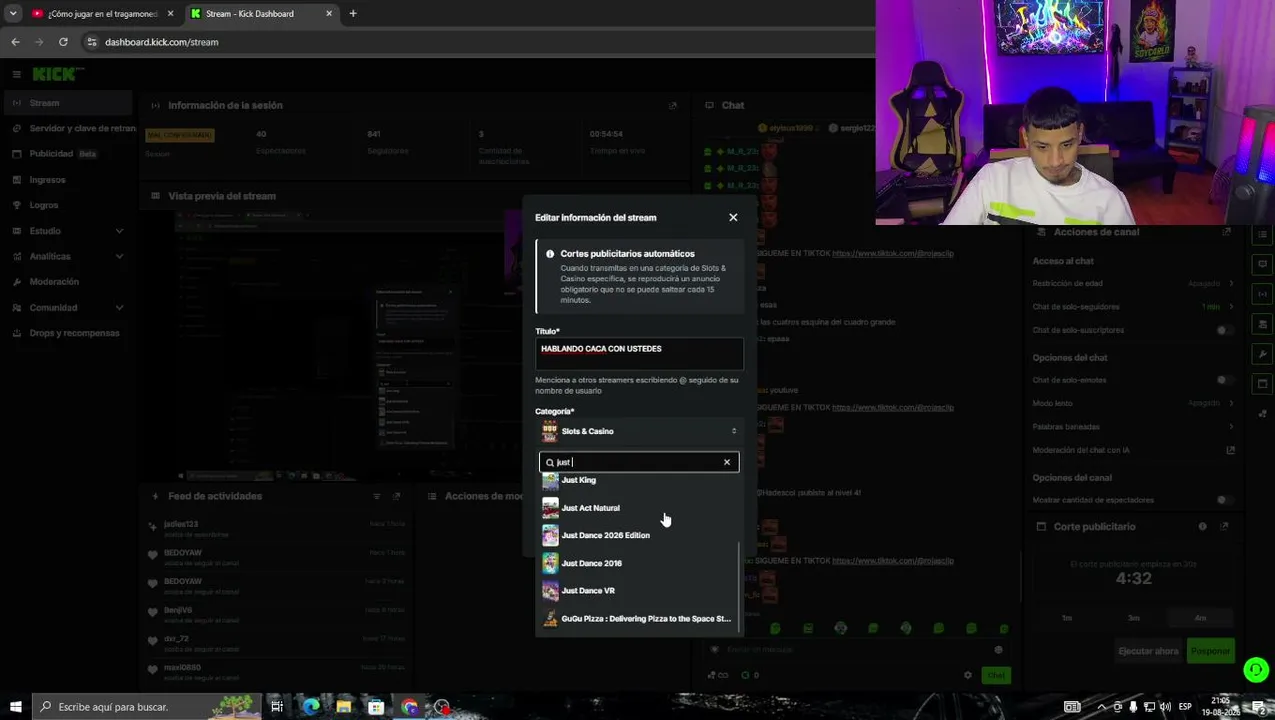Viewport: 1275px width, 720px height.
Task: Click Posponer ad break button
Action: (1210, 651)
